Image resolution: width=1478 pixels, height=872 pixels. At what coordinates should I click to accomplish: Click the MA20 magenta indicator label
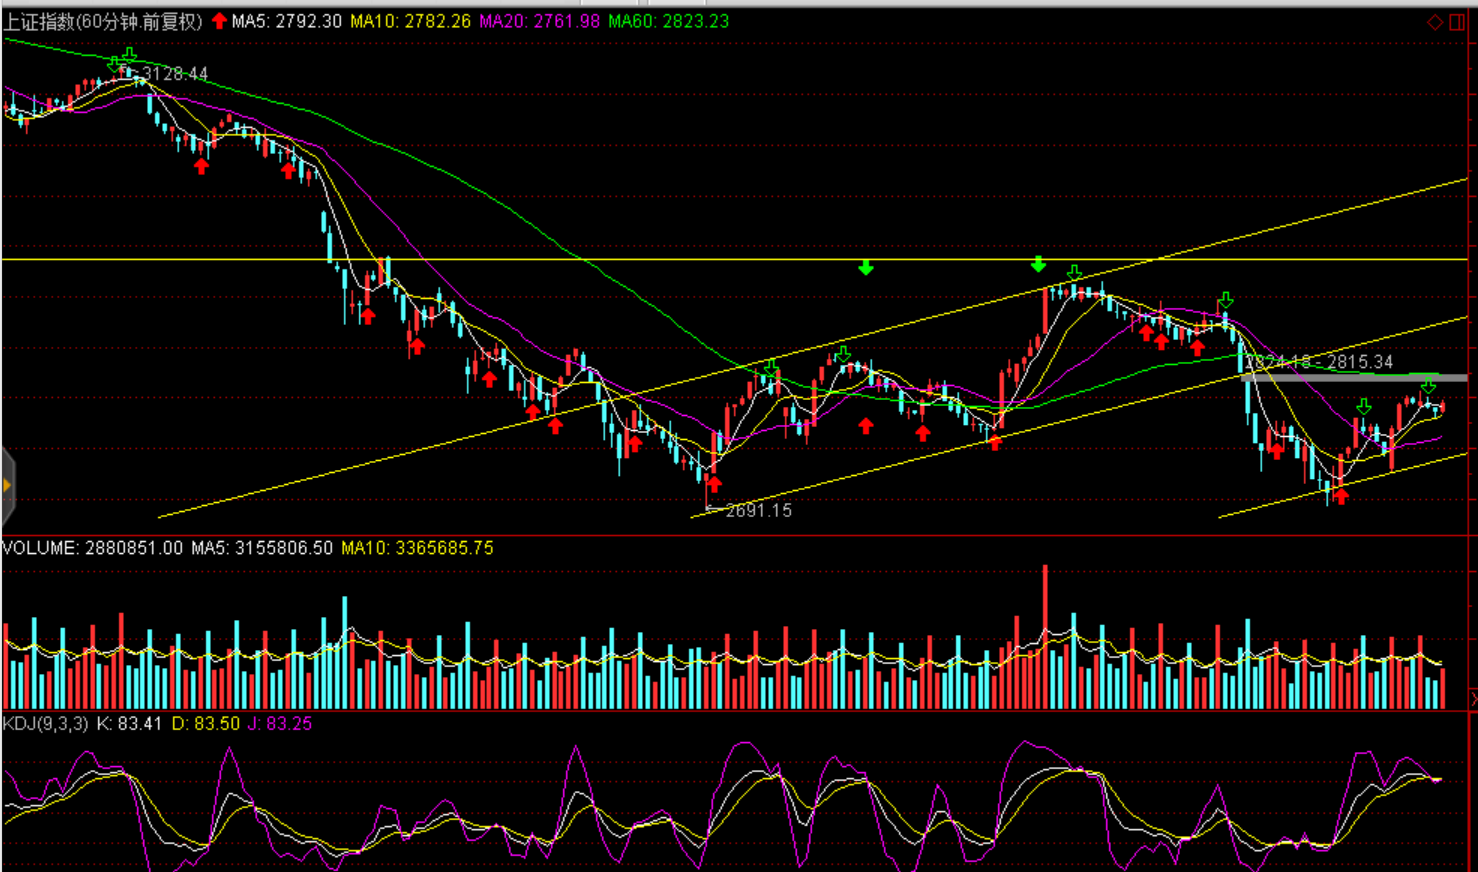click(539, 21)
